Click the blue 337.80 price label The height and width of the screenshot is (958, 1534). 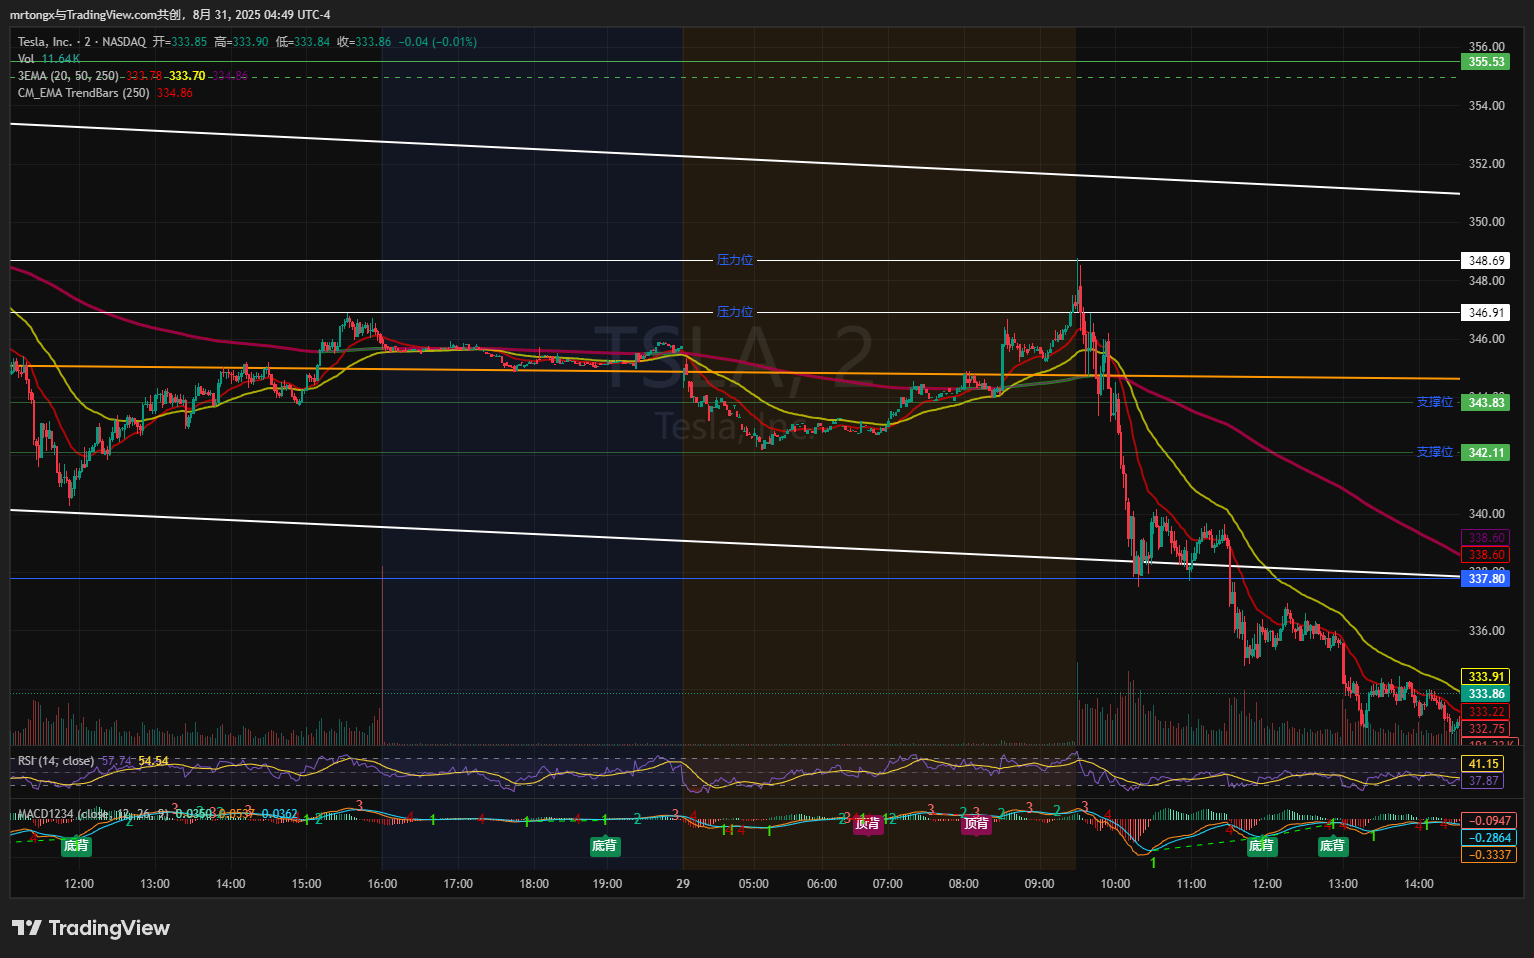coord(1486,579)
